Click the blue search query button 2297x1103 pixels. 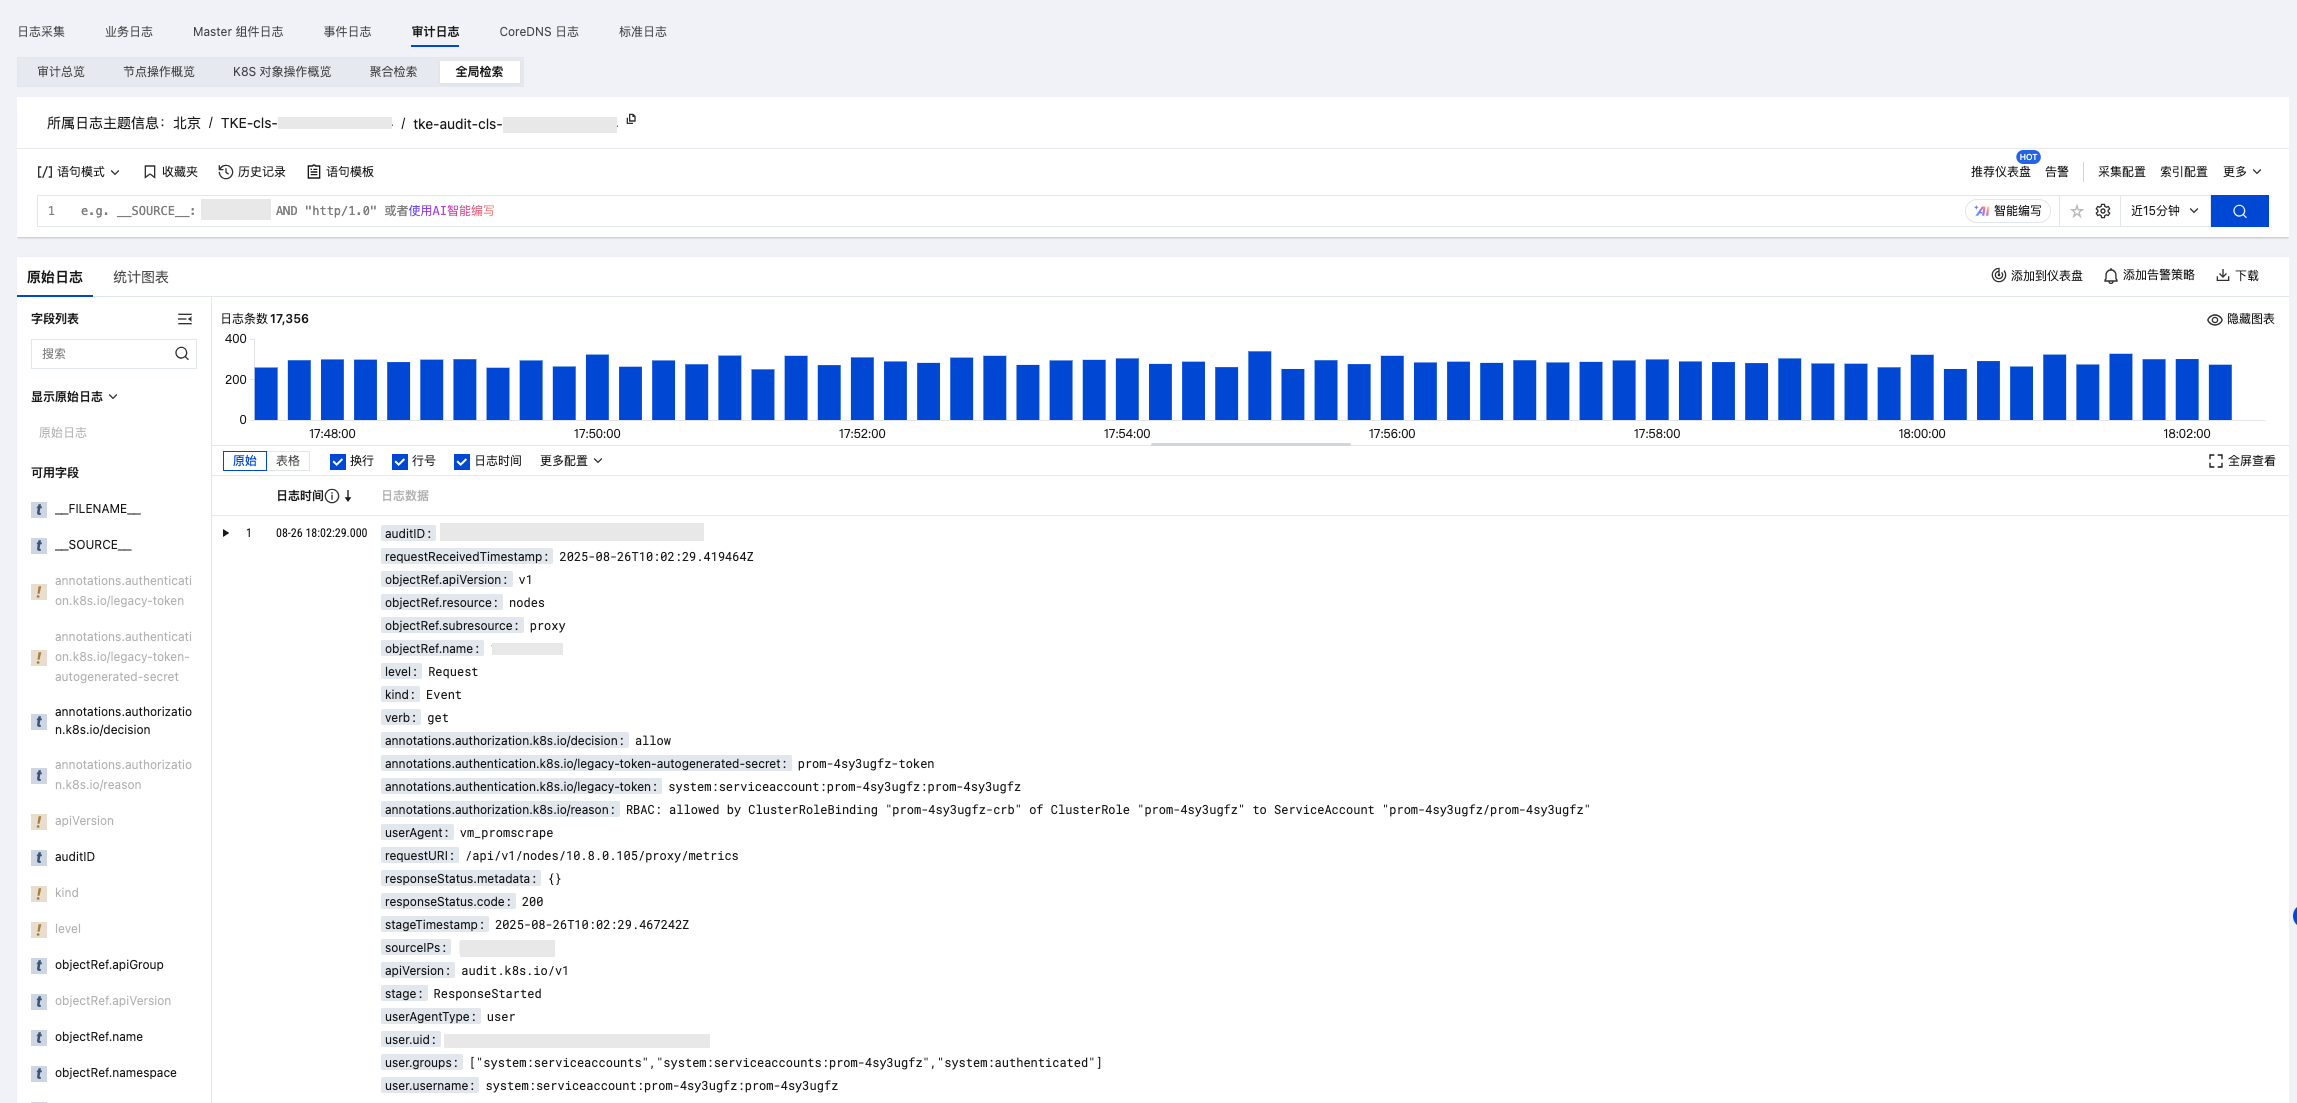click(2239, 211)
